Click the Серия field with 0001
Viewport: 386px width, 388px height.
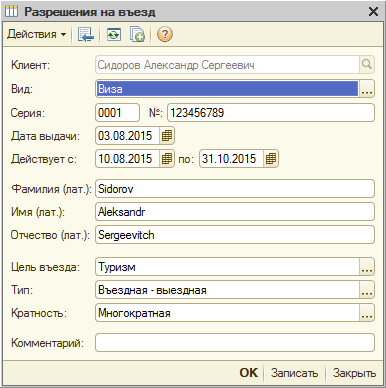click(117, 113)
